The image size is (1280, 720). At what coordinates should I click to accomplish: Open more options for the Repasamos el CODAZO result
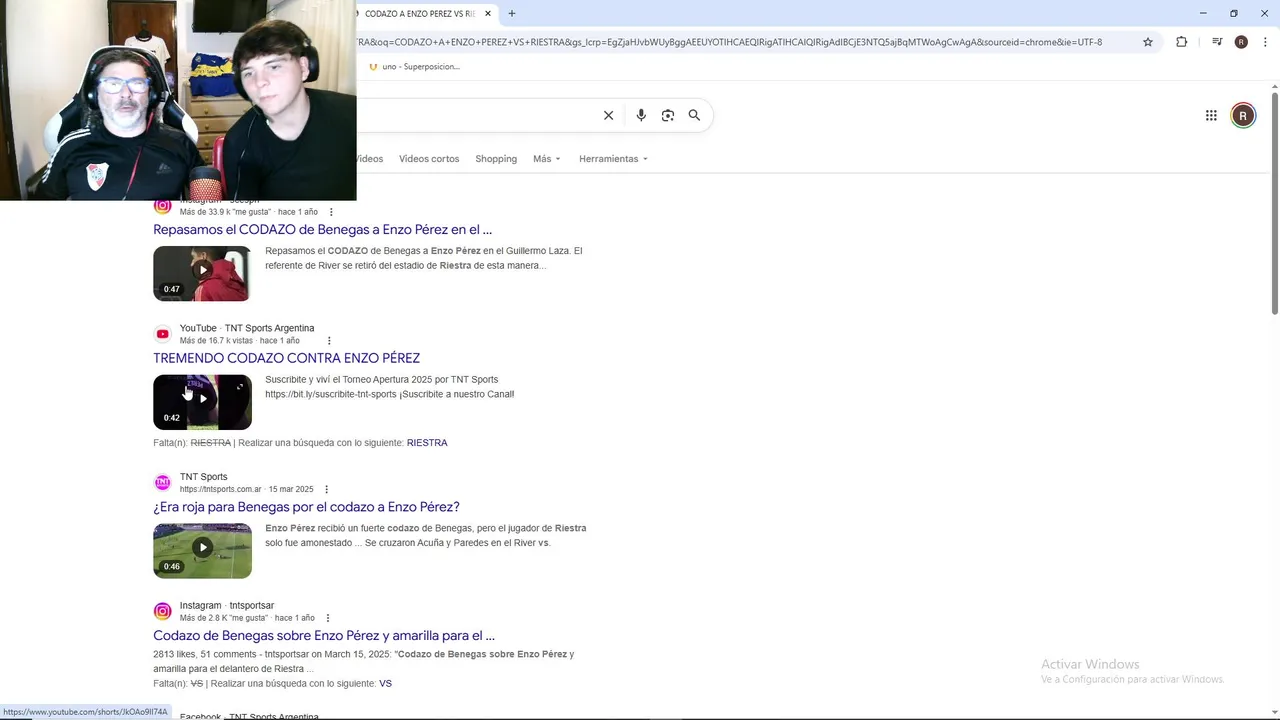[331, 212]
